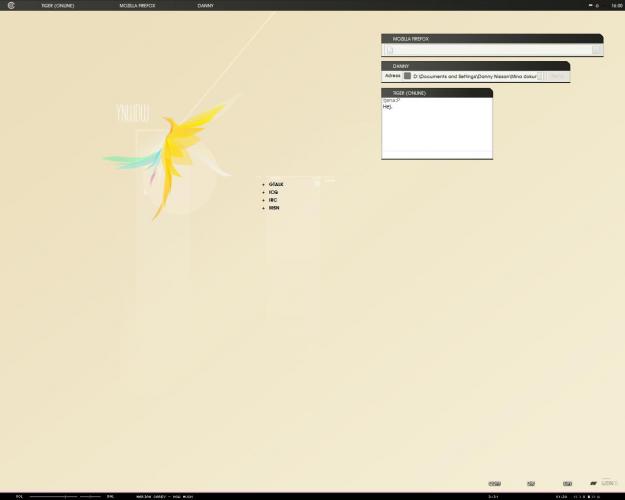Click the circular logo icon in top-left corner
Viewport: 625px width, 500px height.
11,5
